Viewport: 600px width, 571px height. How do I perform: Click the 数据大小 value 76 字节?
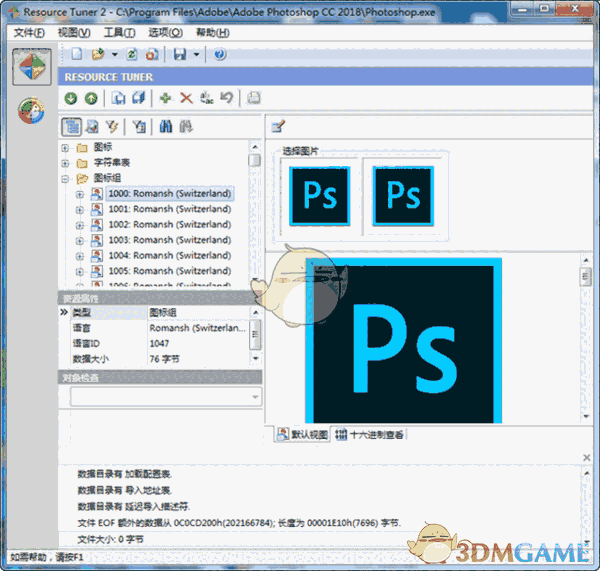[165, 359]
